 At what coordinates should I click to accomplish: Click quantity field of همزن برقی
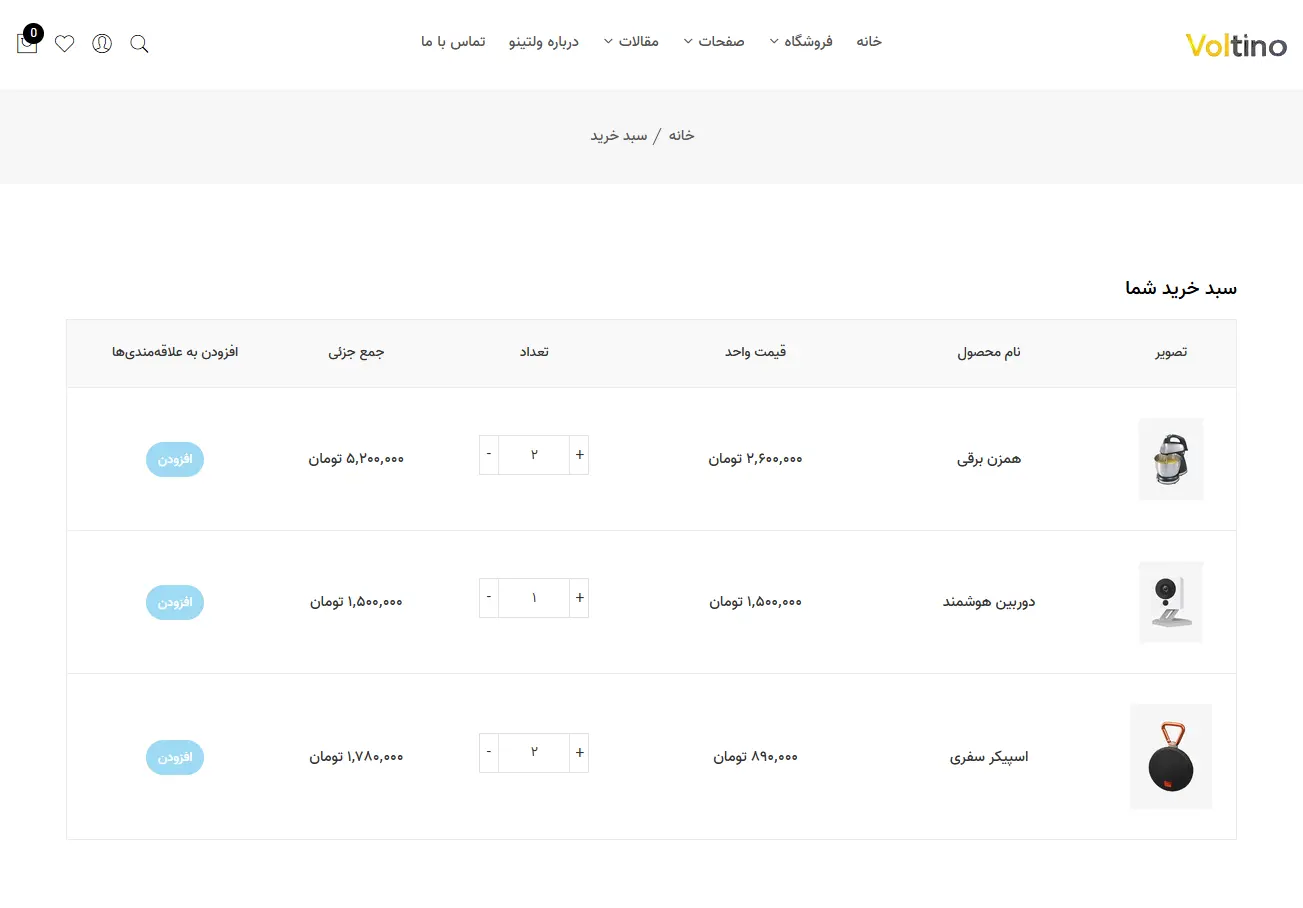534,455
